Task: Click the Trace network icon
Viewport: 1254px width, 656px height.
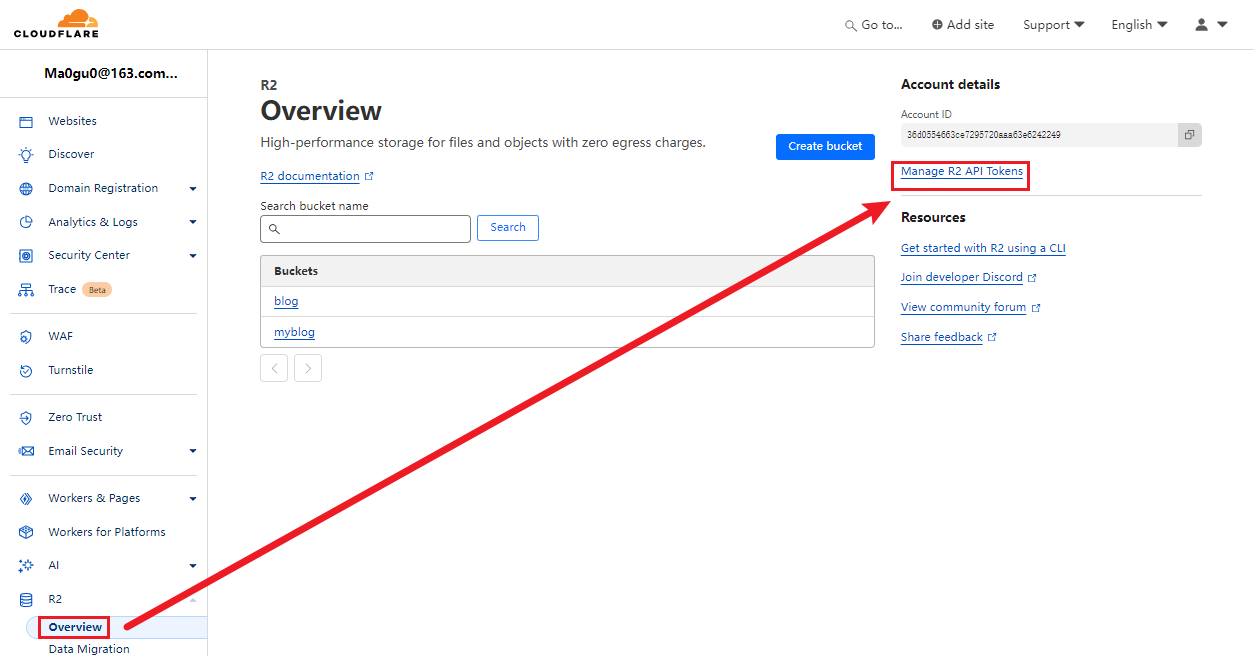Action: tap(26, 289)
